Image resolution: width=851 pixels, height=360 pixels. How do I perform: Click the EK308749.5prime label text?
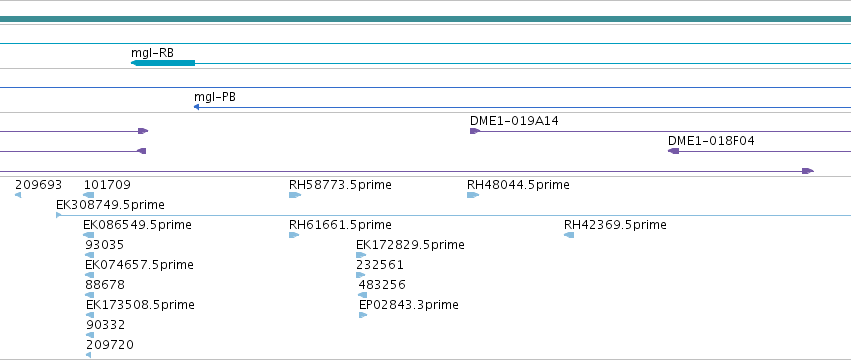(110, 205)
